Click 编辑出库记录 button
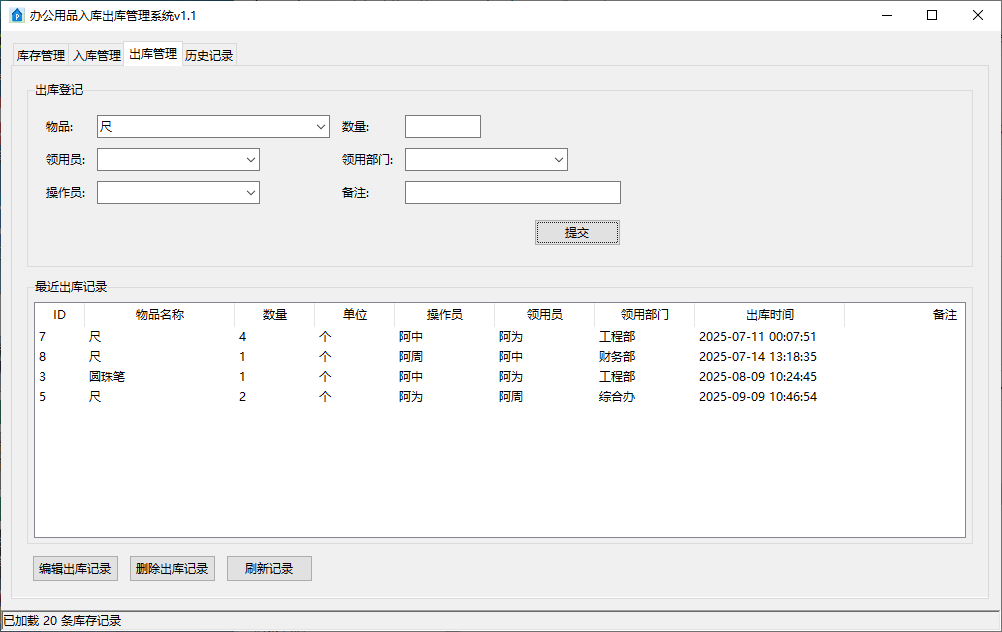The height and width of the screenshot is (632, 1002). coord(75,569)
